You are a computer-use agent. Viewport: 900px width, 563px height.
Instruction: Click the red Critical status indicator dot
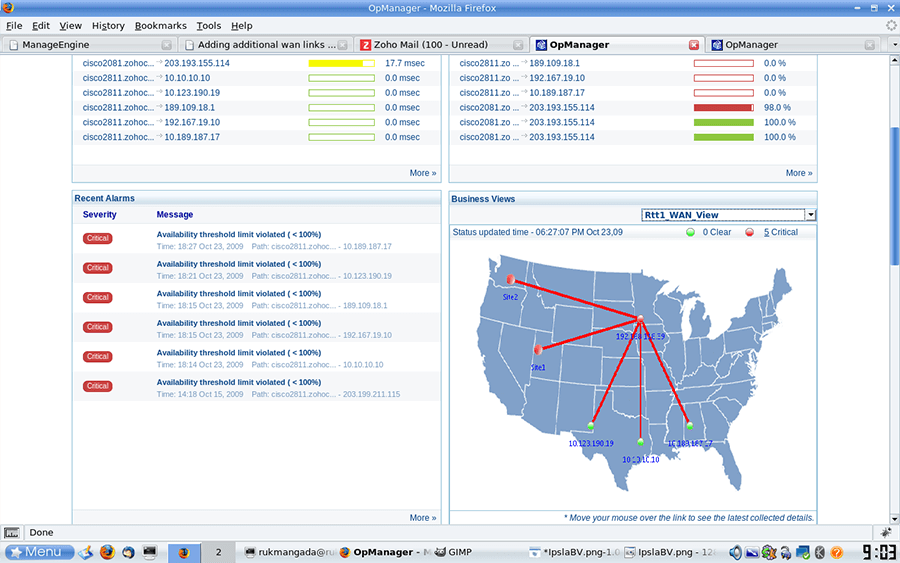pos(750,232)
